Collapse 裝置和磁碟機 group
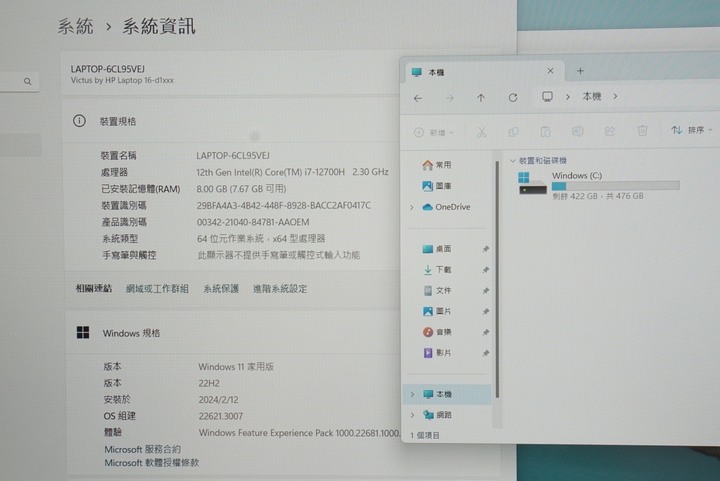This screenshot has height=481, width=720. pos(513,161)
